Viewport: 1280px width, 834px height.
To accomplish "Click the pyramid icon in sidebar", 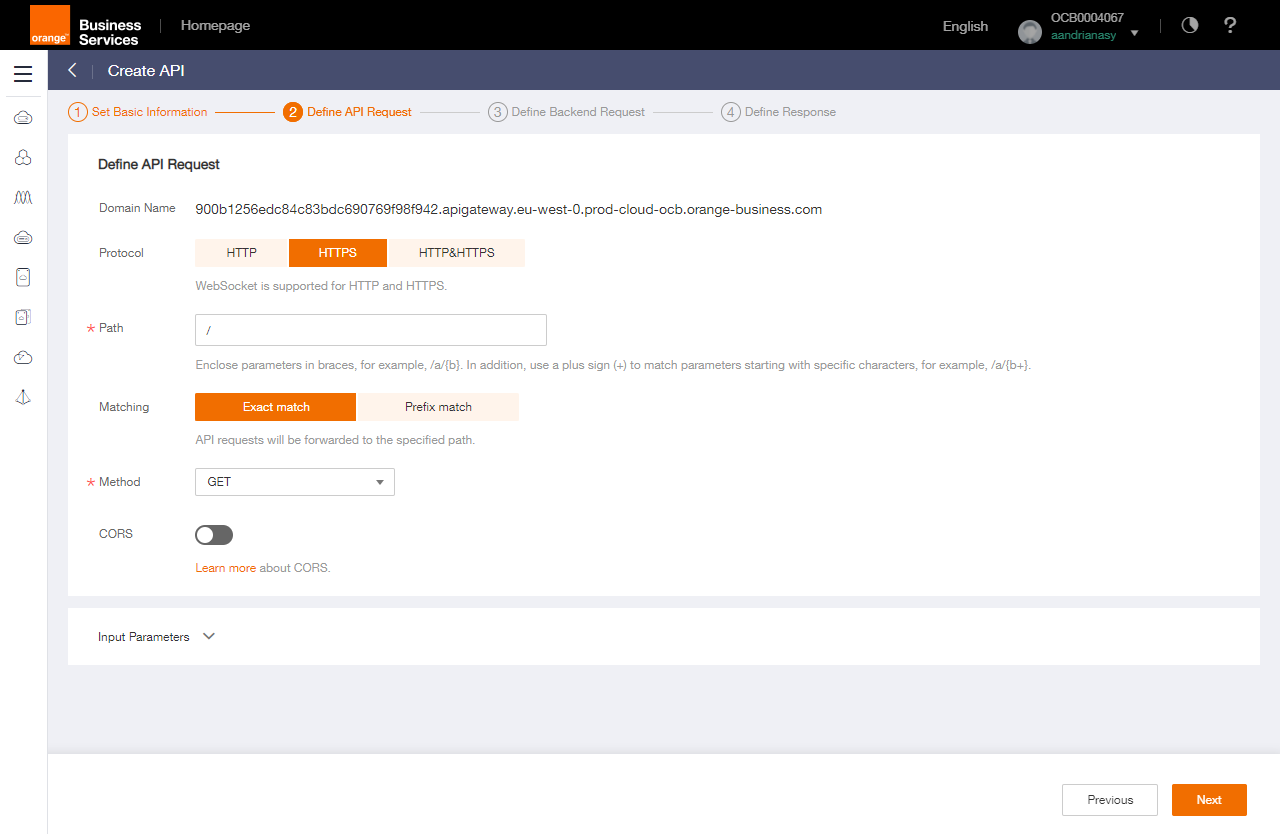I will click(23, 397).
